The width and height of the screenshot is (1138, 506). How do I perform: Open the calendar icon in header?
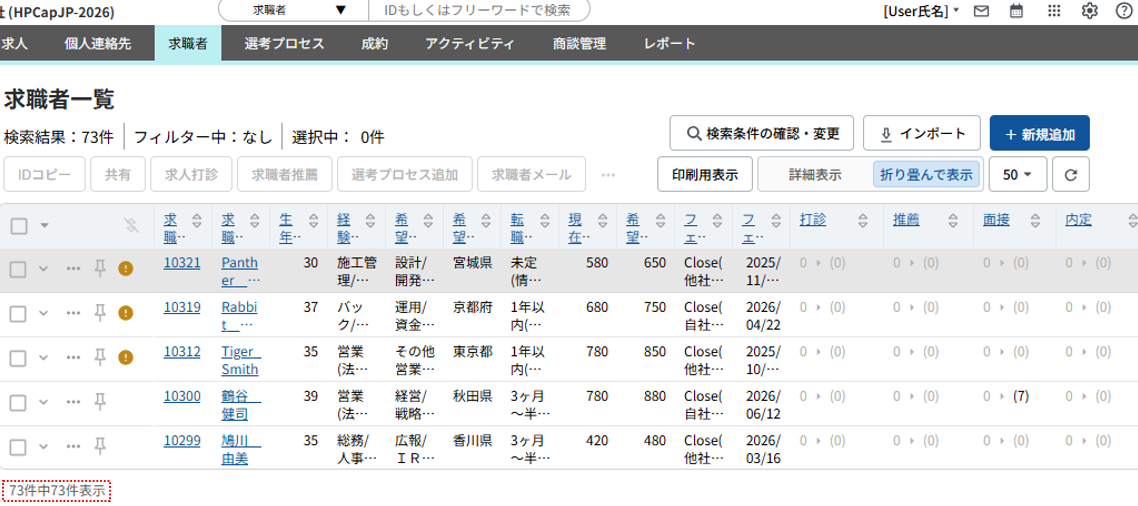coord(1017,11)
